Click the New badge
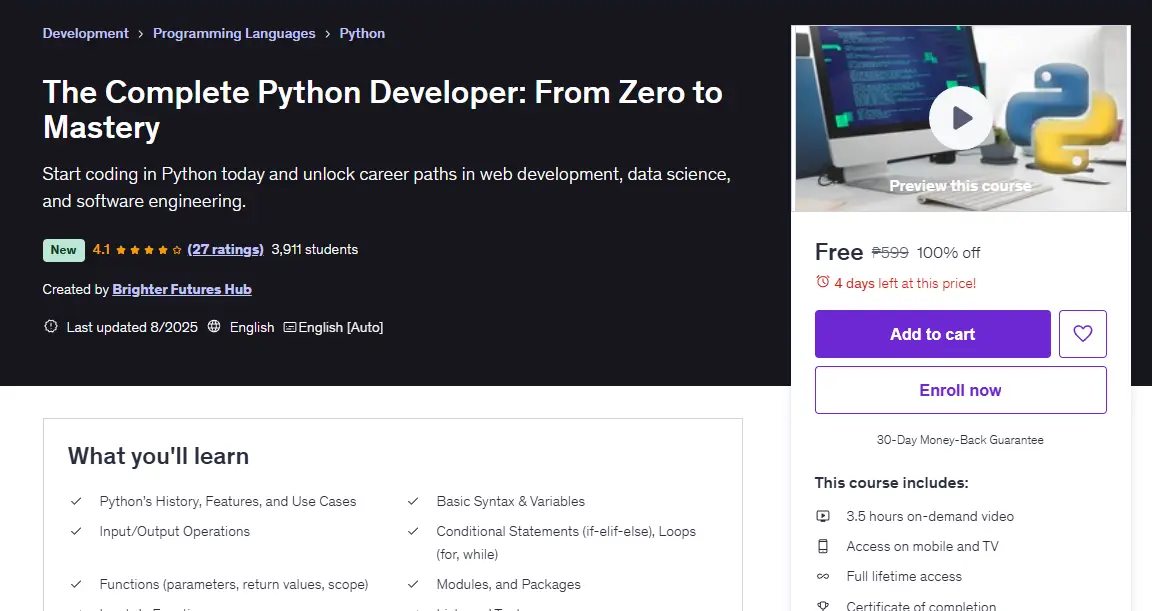 coord(64,250)
